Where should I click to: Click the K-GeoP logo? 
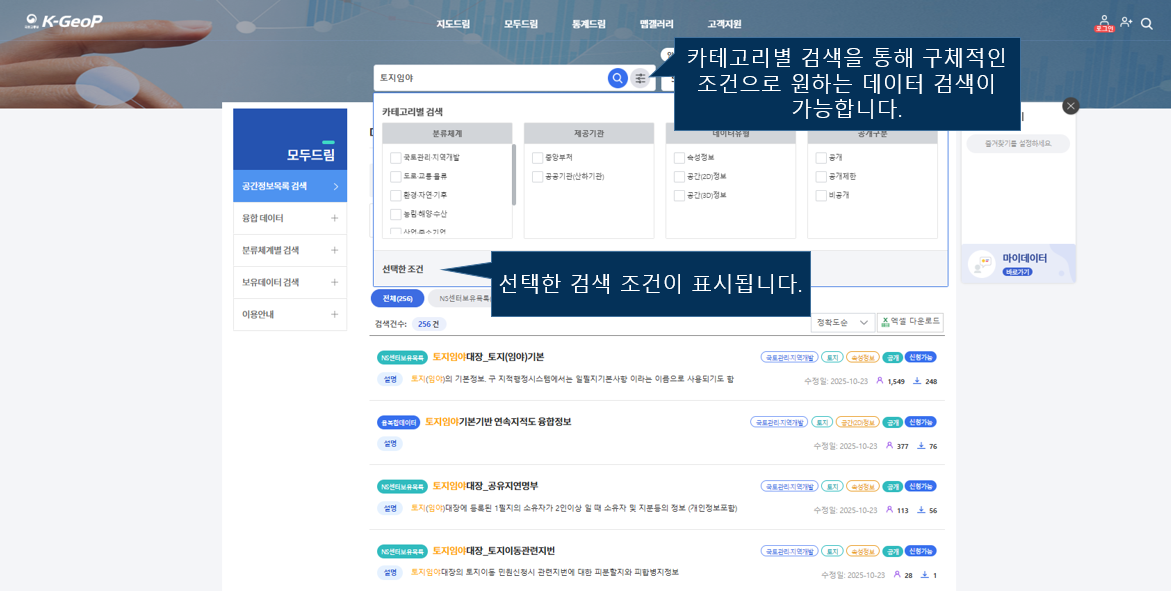64,20
